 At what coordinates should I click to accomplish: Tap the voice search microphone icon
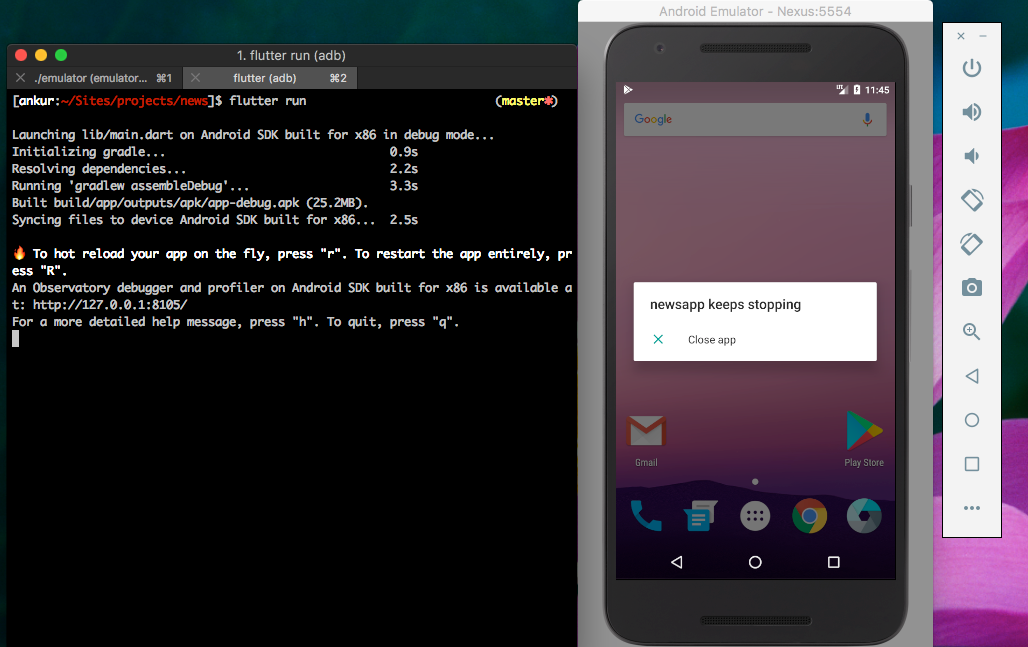867,119
